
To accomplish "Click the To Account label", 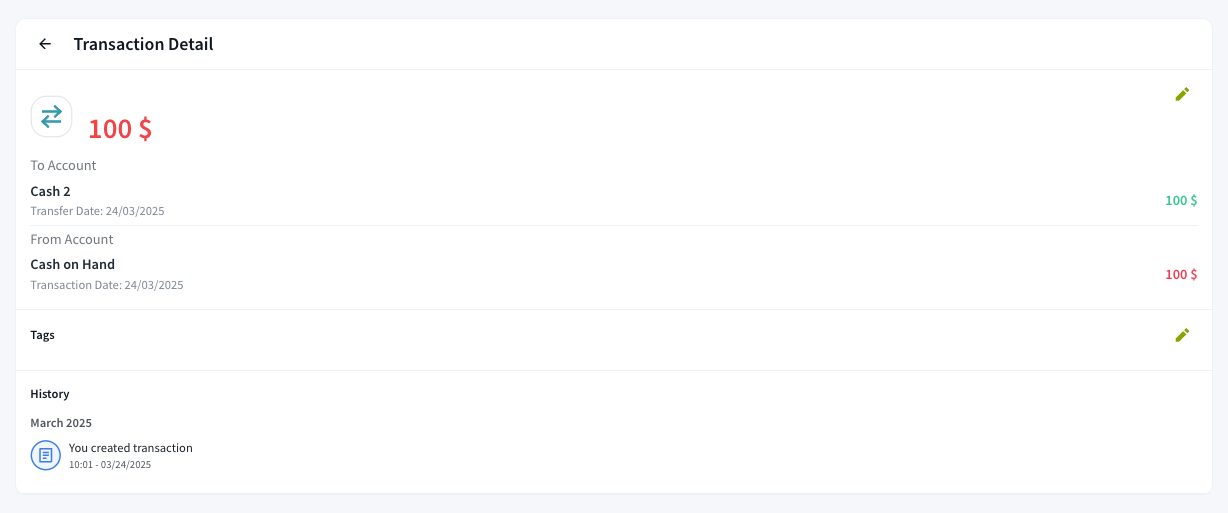I will tap(64, 165).
